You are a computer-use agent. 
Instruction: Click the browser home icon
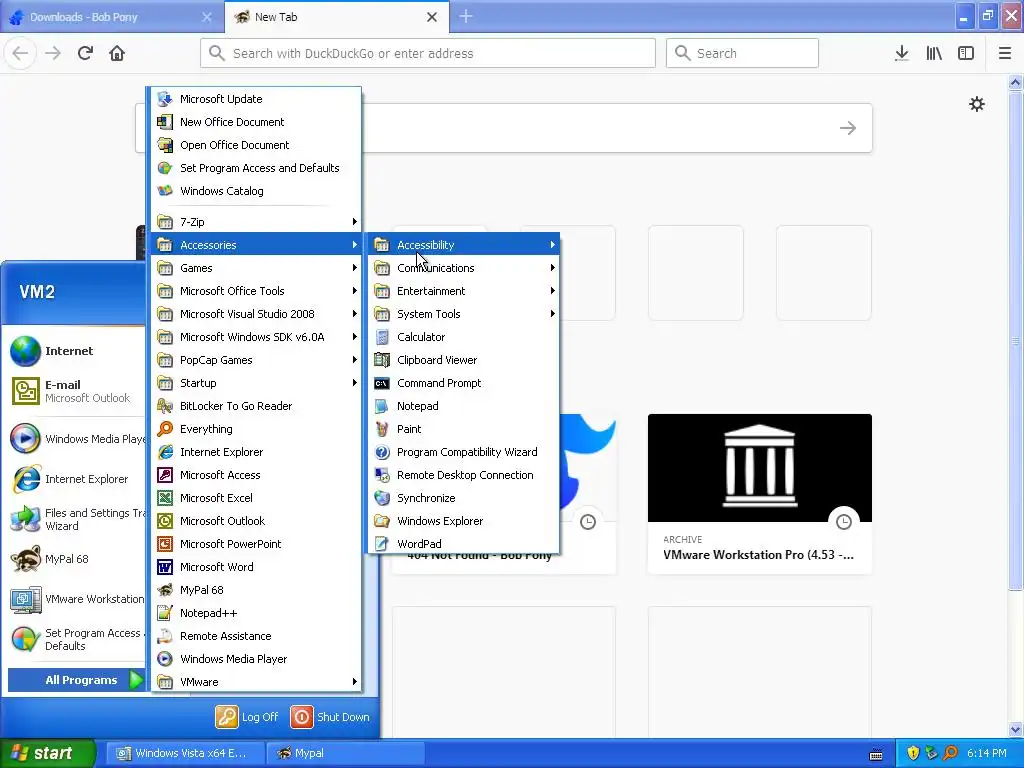coord(117,53)
